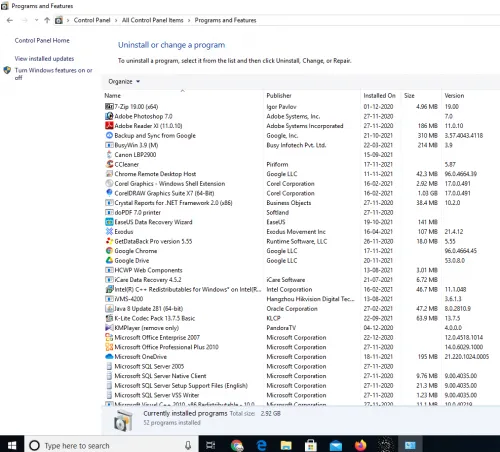Select the K-Lite Codec Pack icon
Viewport: 500px width, 452px height.
(x=109, y=318)
